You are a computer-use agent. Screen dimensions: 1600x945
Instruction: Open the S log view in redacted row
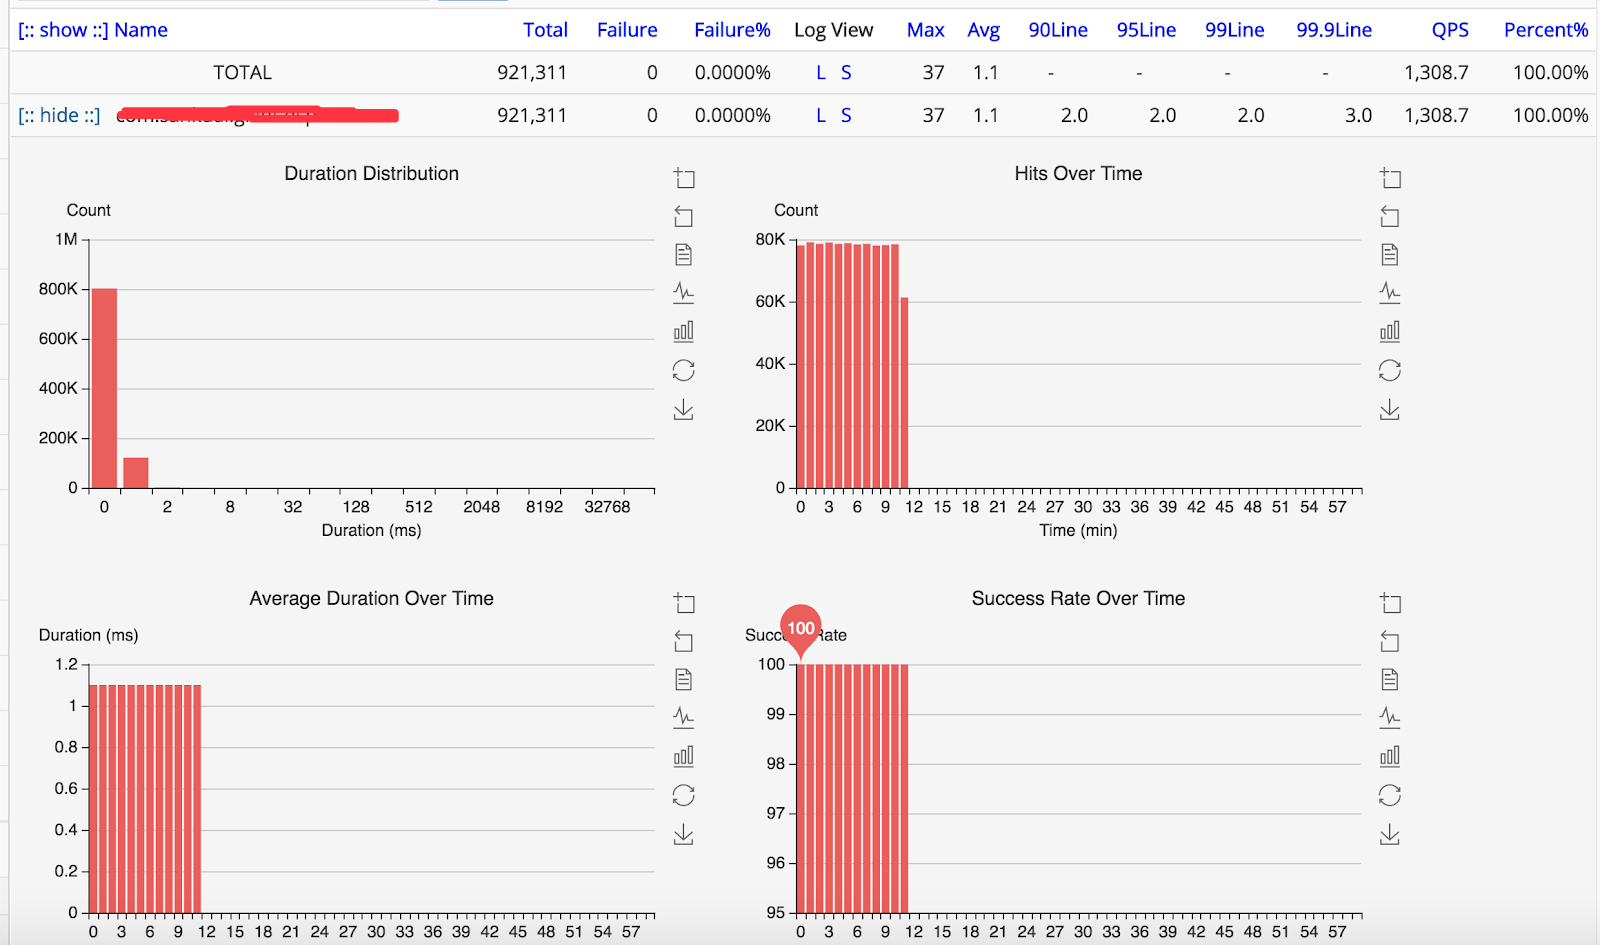click(x=846, y=116)
